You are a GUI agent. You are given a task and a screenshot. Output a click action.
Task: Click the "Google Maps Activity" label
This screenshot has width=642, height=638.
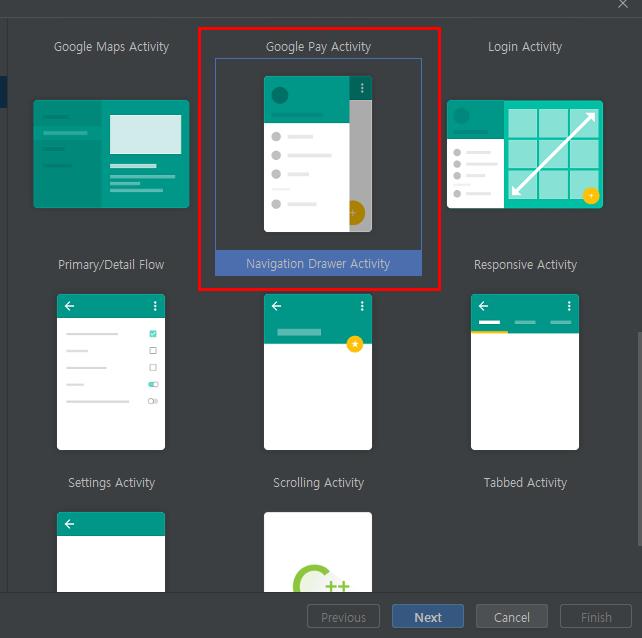click(111, 47)
